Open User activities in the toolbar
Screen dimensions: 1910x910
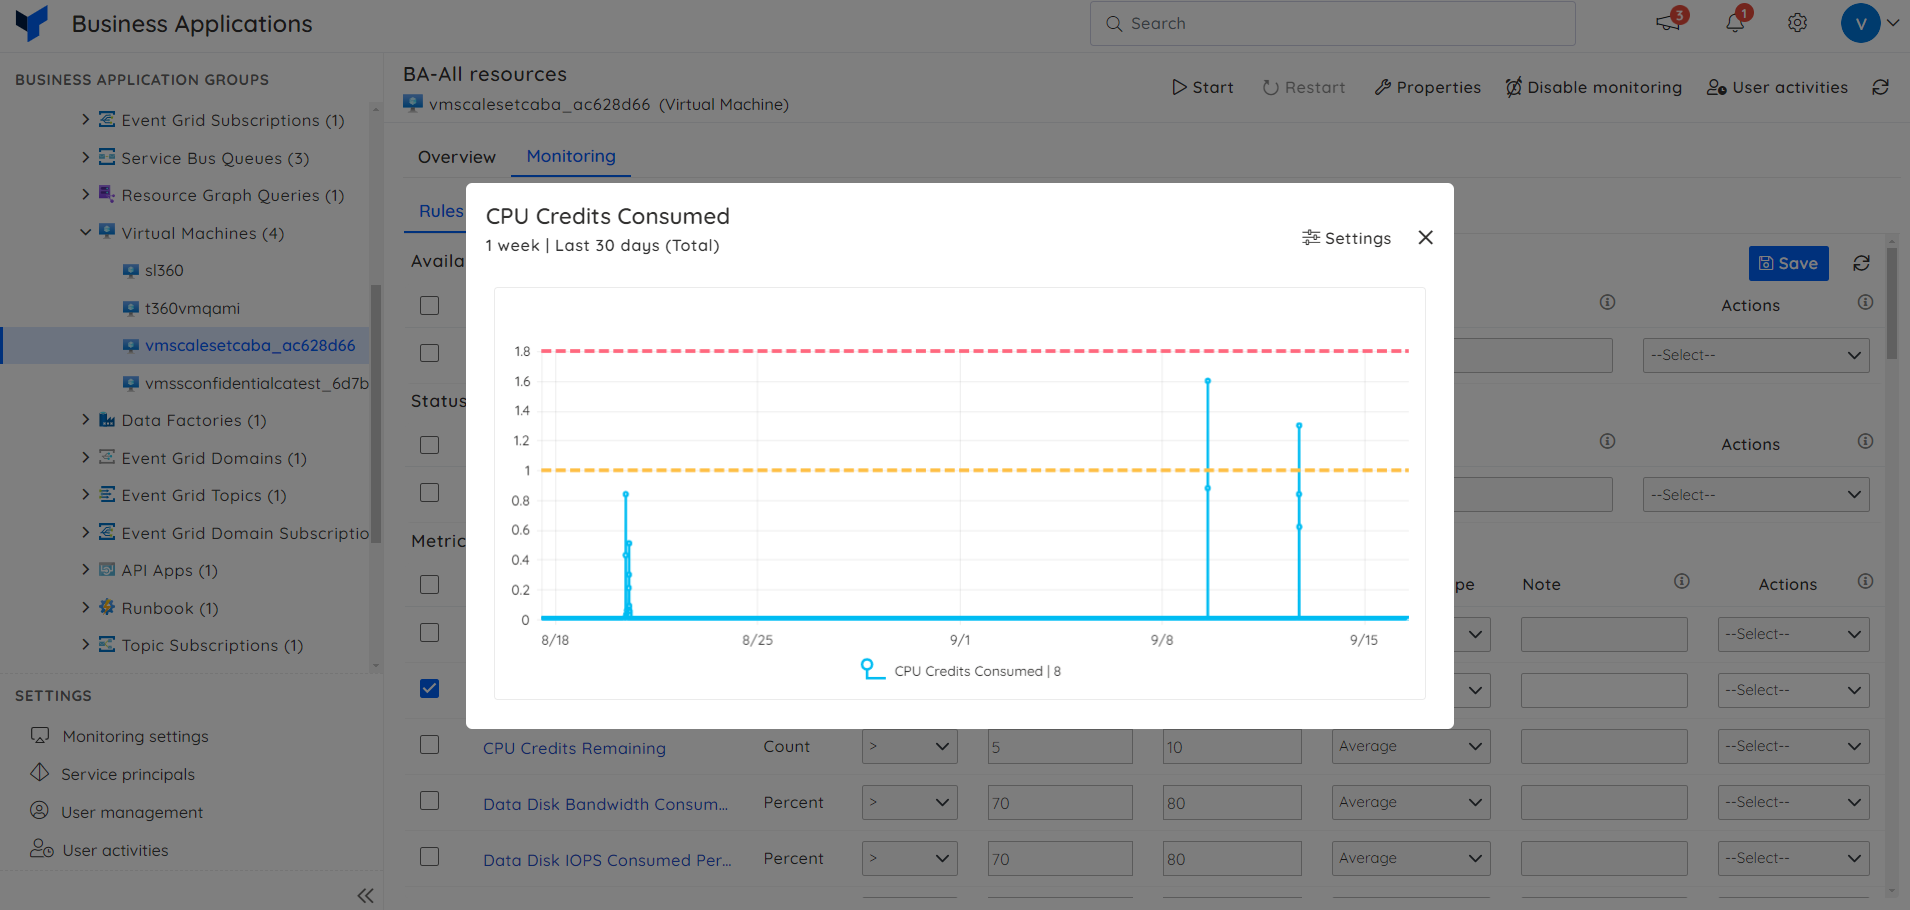1777,87
